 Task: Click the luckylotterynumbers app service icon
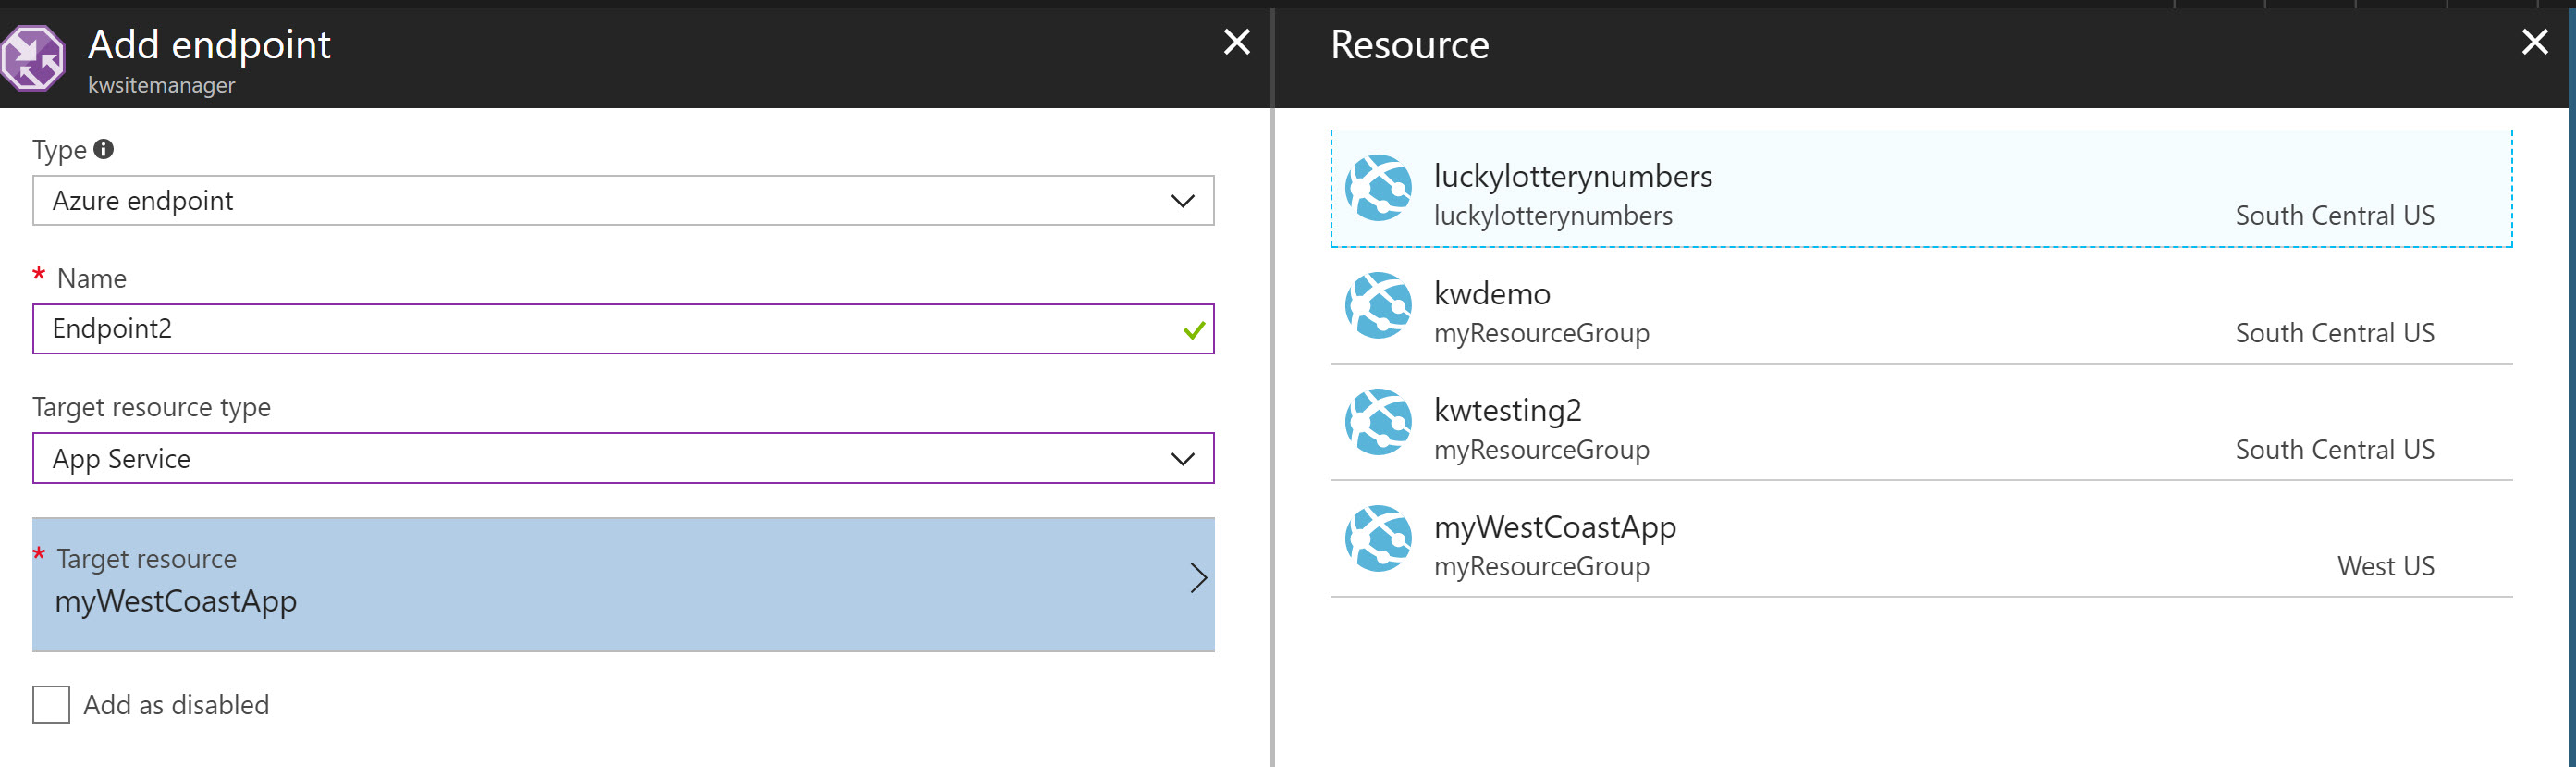click(x=1378, y=188)
